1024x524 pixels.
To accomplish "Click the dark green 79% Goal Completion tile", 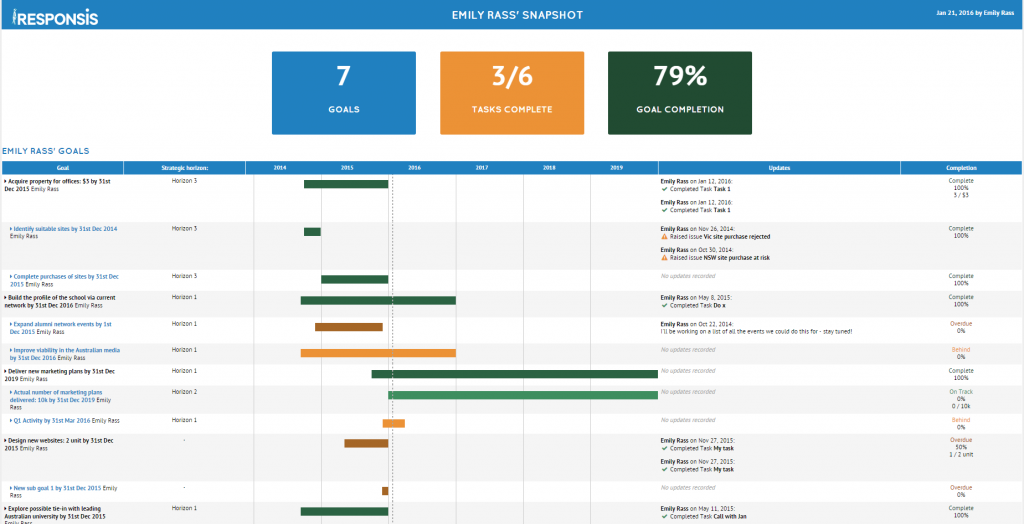I will [680, 93].
